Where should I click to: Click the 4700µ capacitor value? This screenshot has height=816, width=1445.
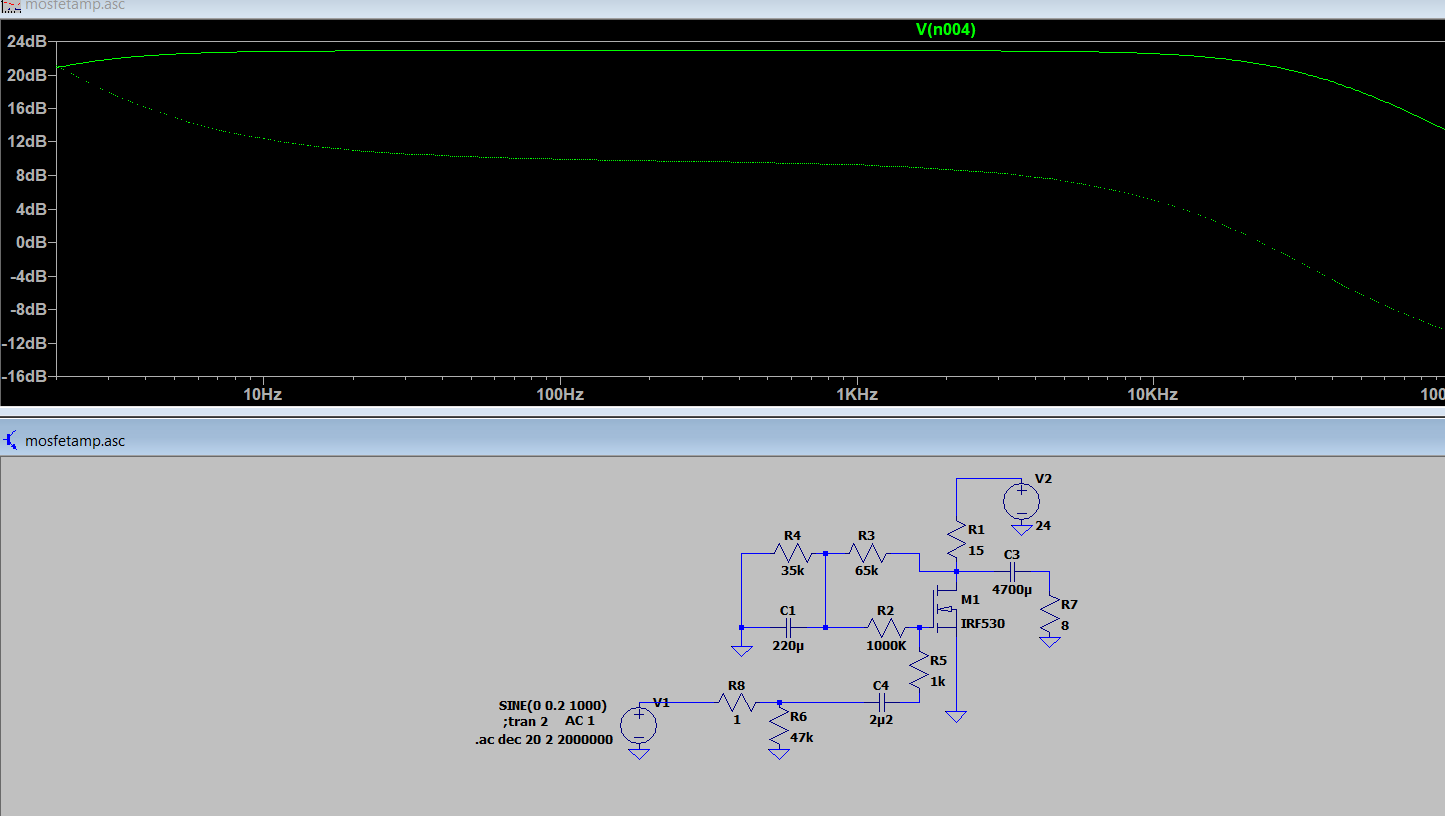pos(1012,590)
